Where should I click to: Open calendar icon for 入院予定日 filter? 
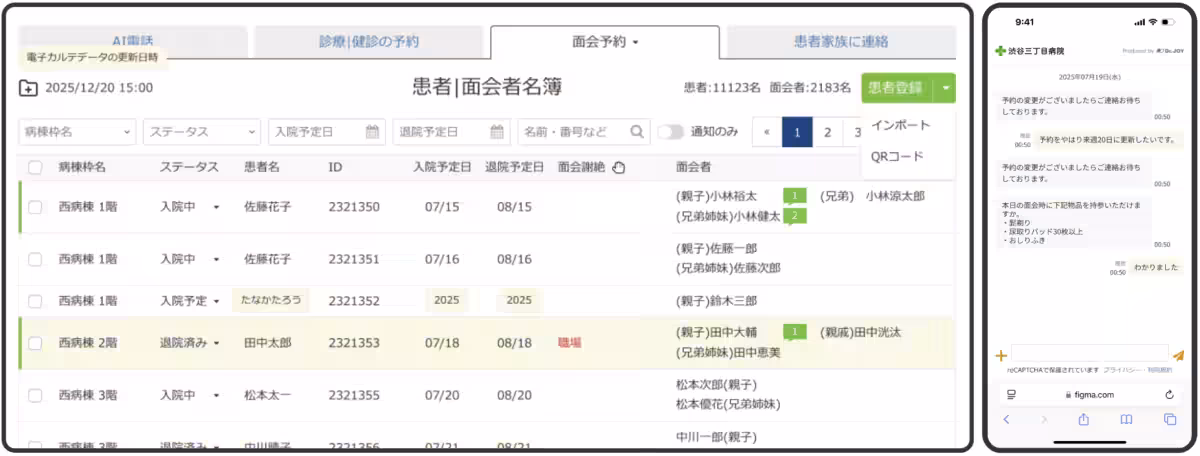tap(372, 132)
